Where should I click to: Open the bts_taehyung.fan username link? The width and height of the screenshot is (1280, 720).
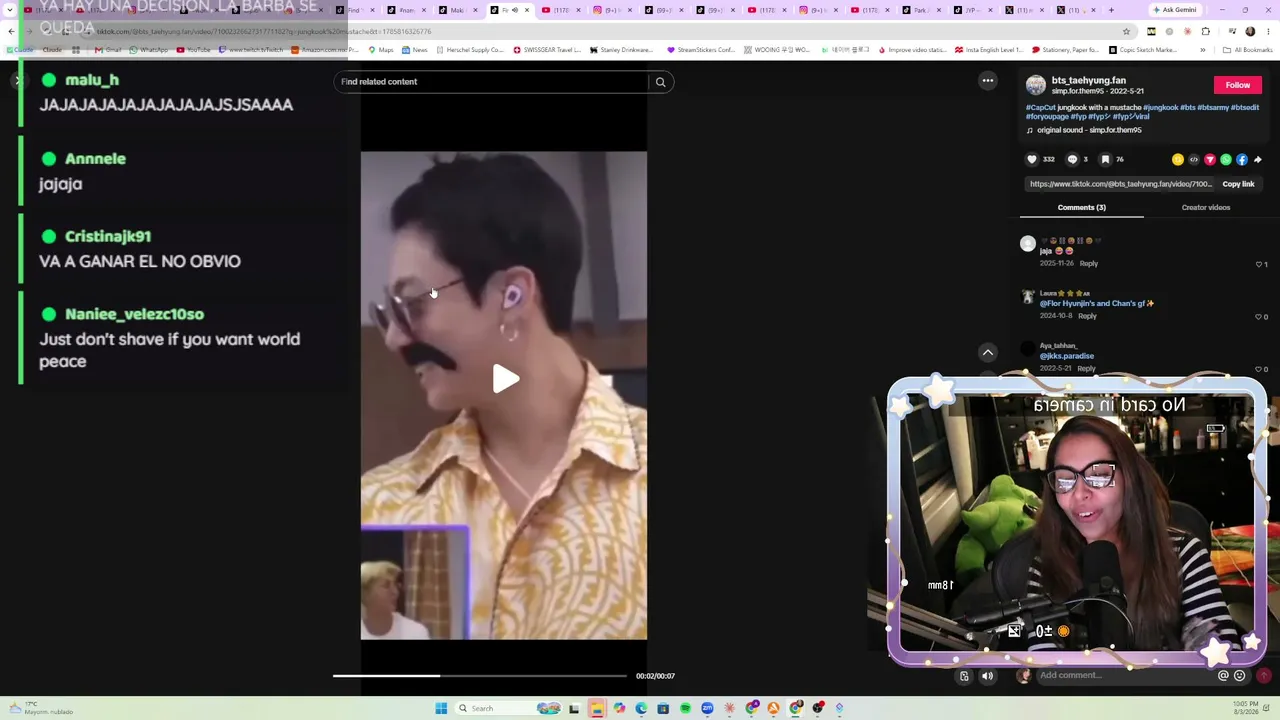coord(1088,80)
